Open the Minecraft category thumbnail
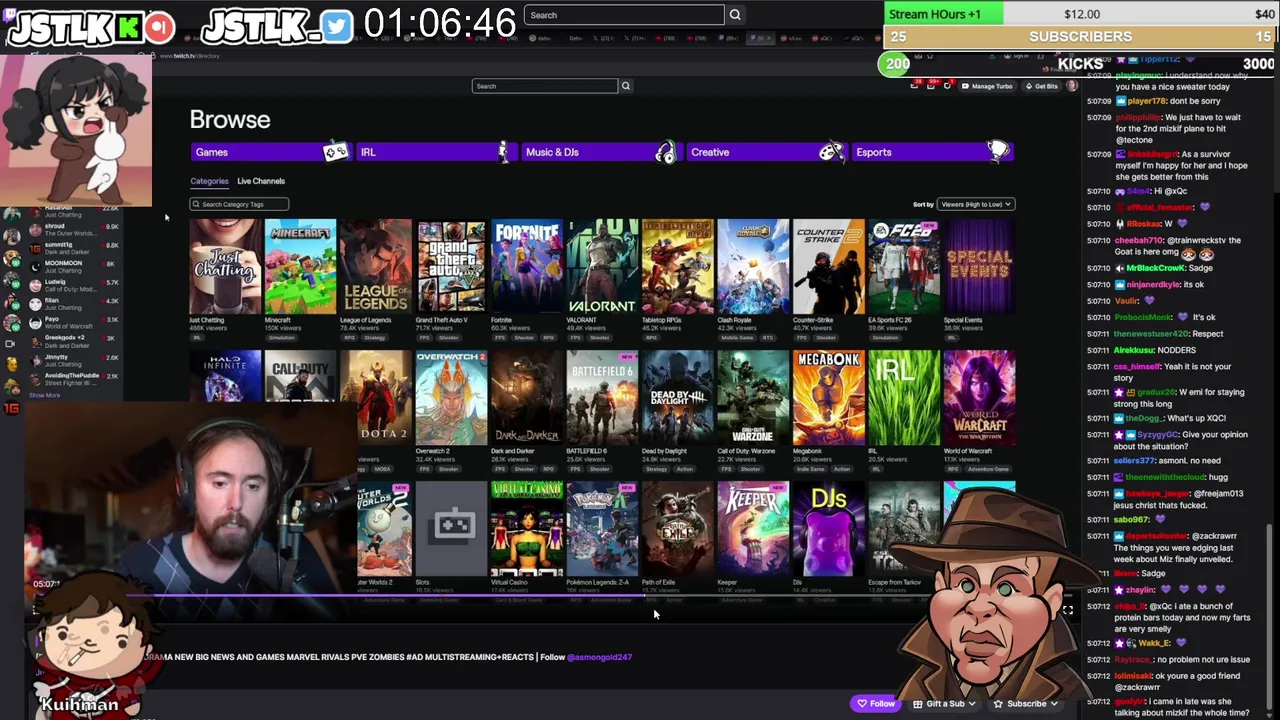 [300, 266]
